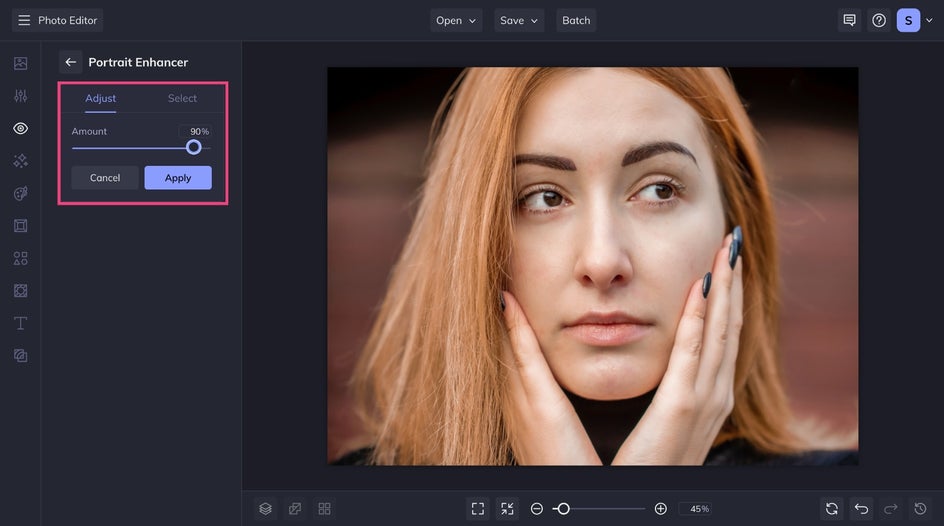Viewport: 944px width, 526px height.
Task: Click the S user avatar
Action: pos(908,20)
